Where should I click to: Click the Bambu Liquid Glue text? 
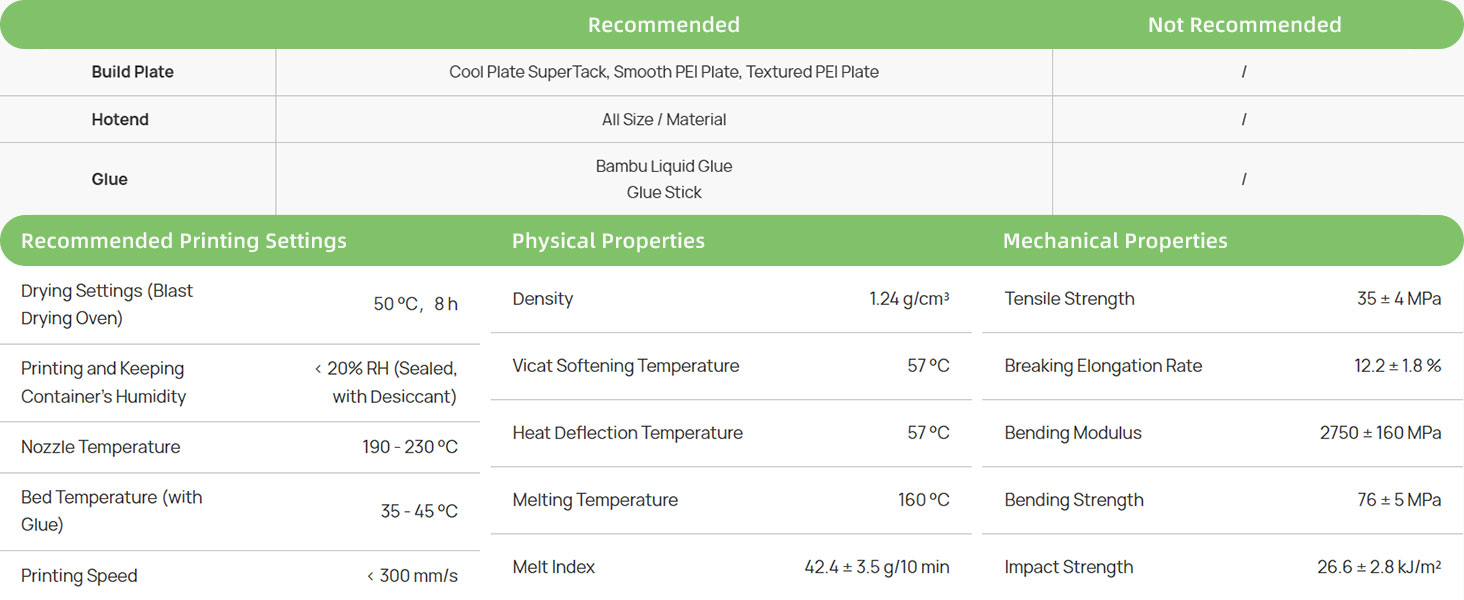664,166
